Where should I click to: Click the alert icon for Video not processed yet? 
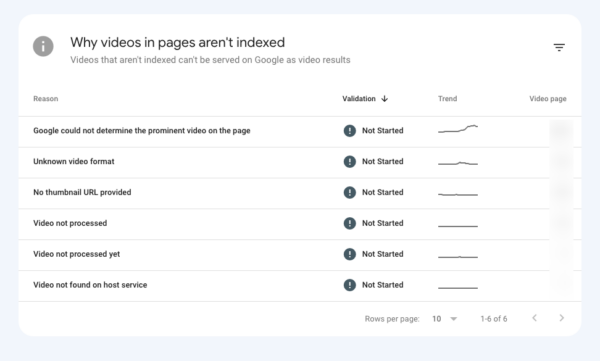tap(350, 254)
